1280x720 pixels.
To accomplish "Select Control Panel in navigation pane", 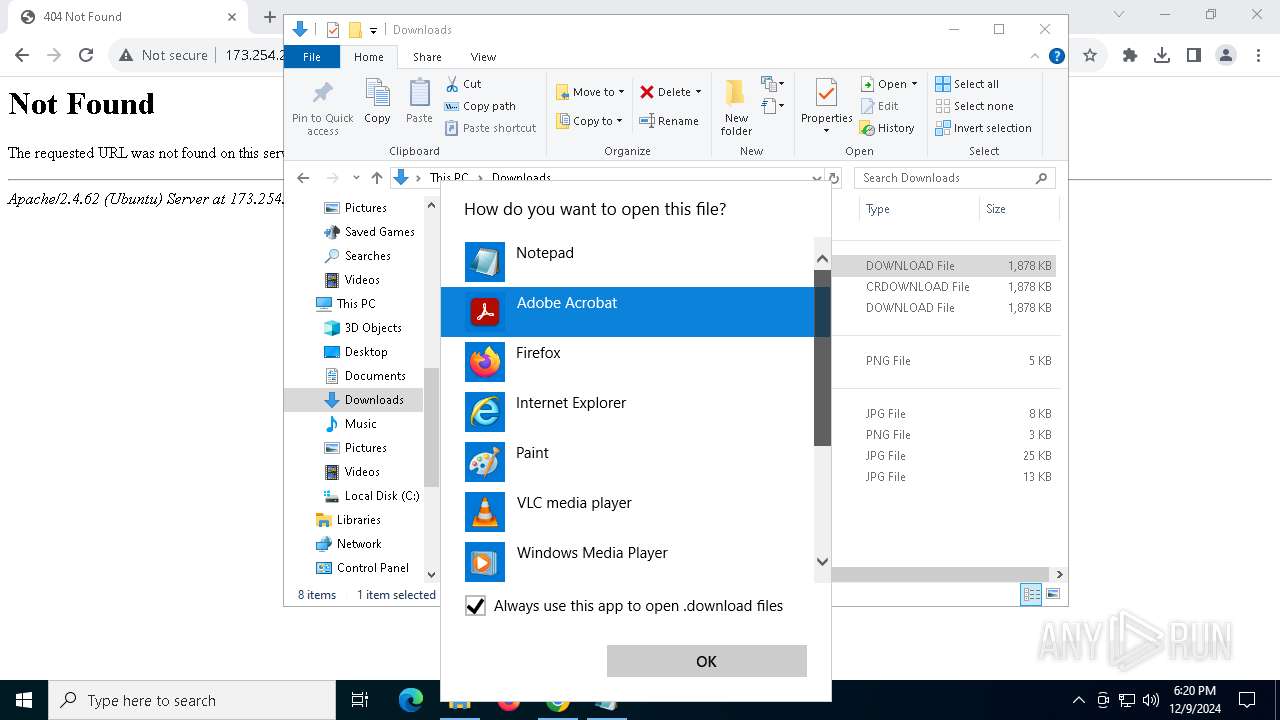I will [x=362, y=568].
